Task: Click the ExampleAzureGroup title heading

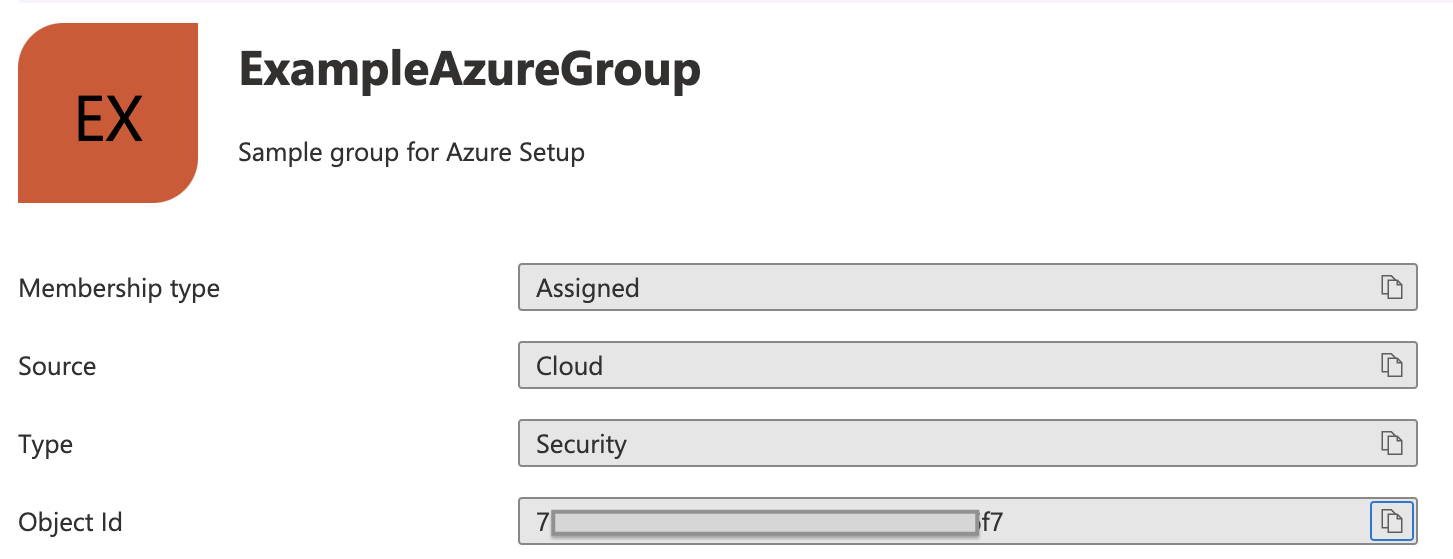Action: pyautogui.click(x=469, y=71)
